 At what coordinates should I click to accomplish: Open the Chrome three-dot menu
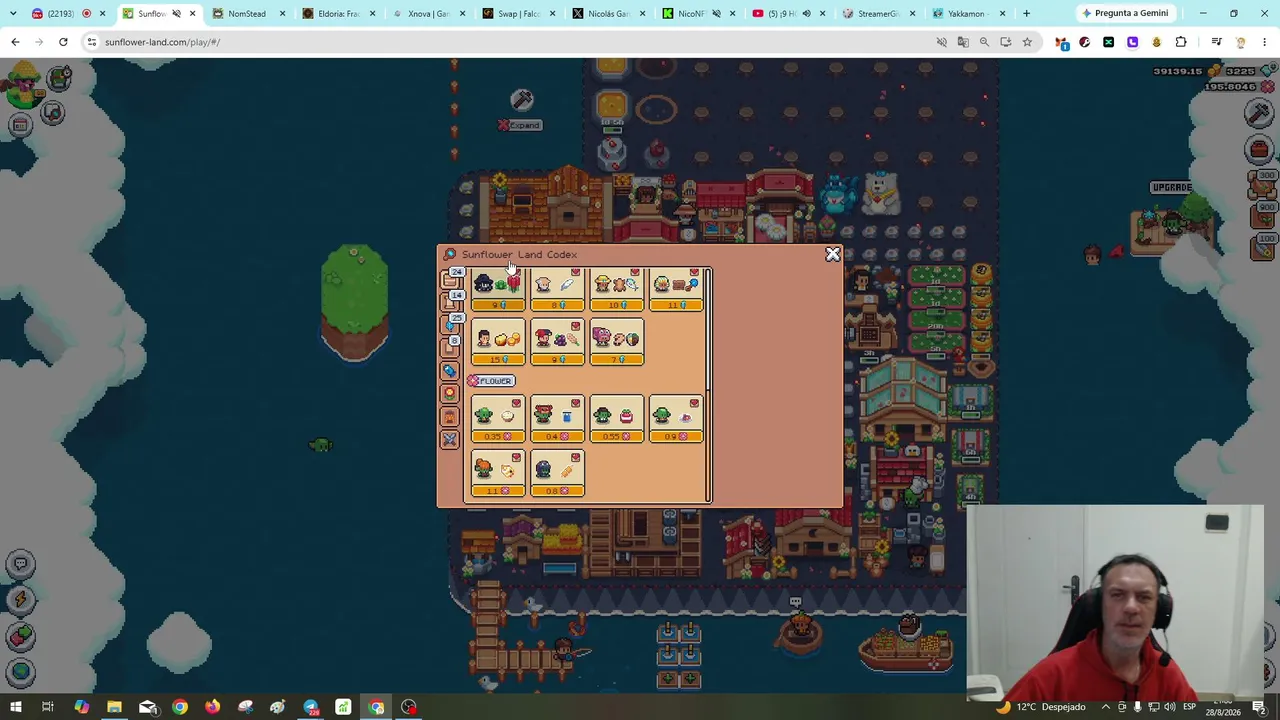pyautogui.click(x=1265, y=42)
